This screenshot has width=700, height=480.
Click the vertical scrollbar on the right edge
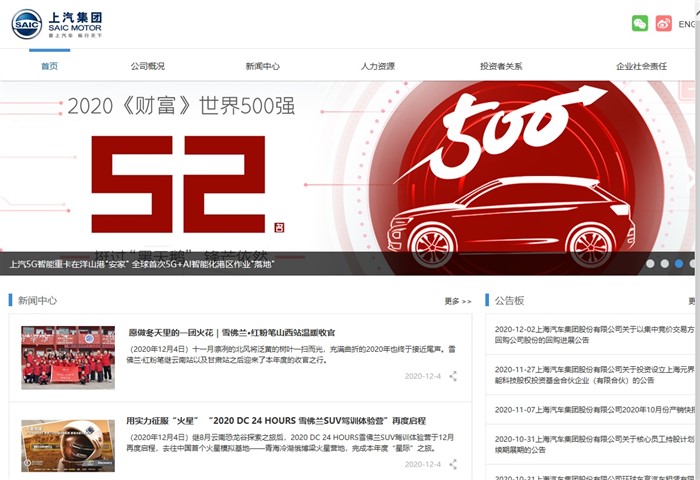(697, 240)
